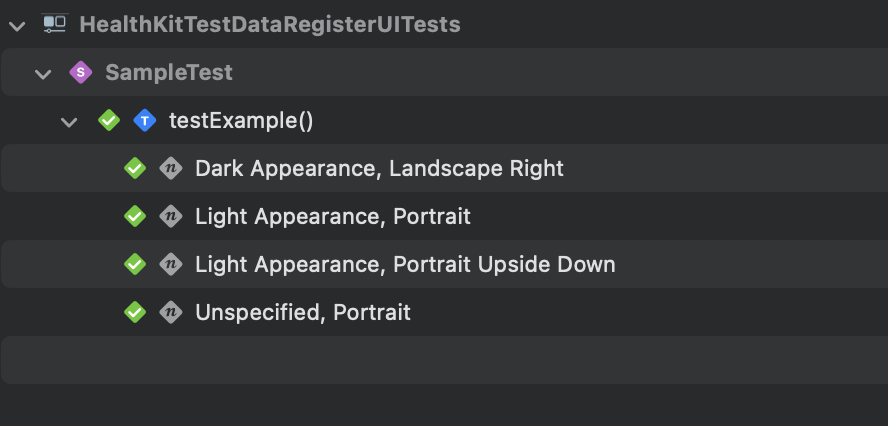This screenshot has width=888, height=426.
Task: Select Dark Appearance, Landscape Right result
Action: click(x=379, y=168)
